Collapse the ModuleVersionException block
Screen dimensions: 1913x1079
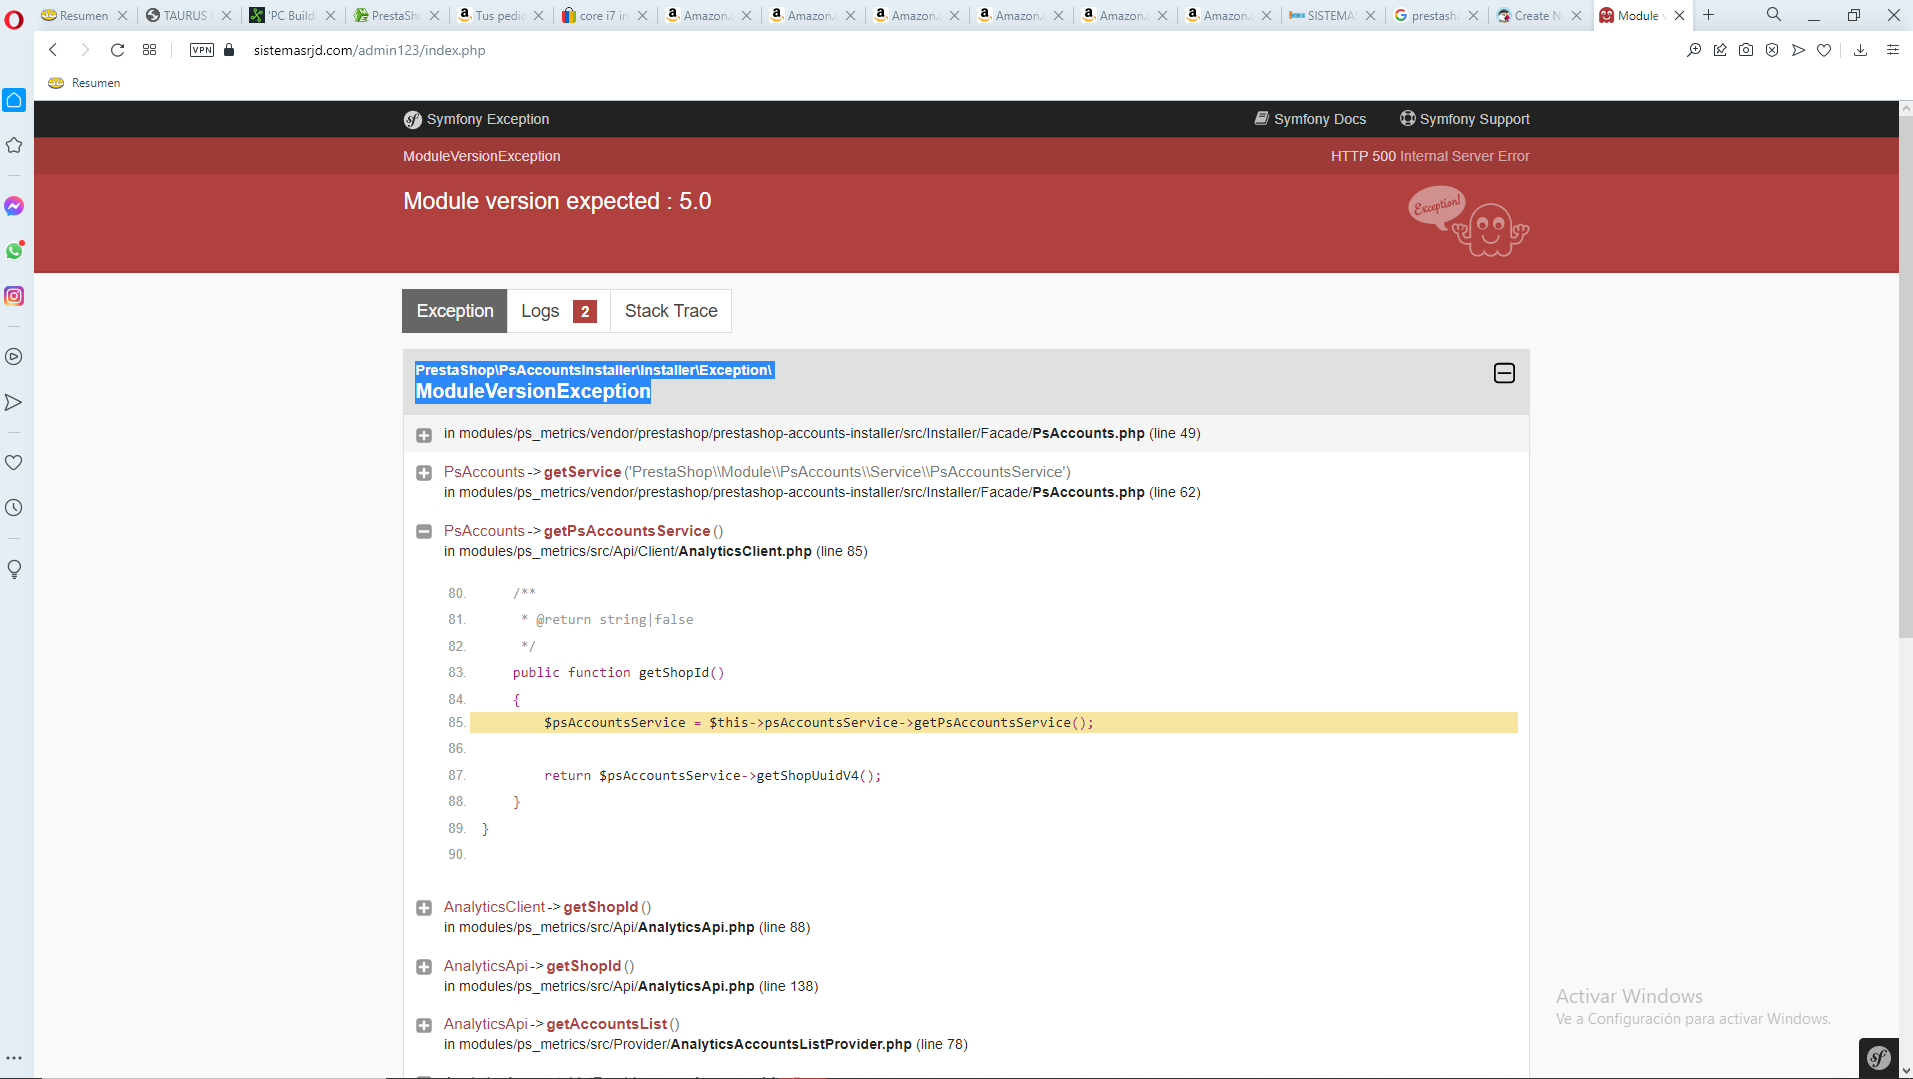[1504, 373]
